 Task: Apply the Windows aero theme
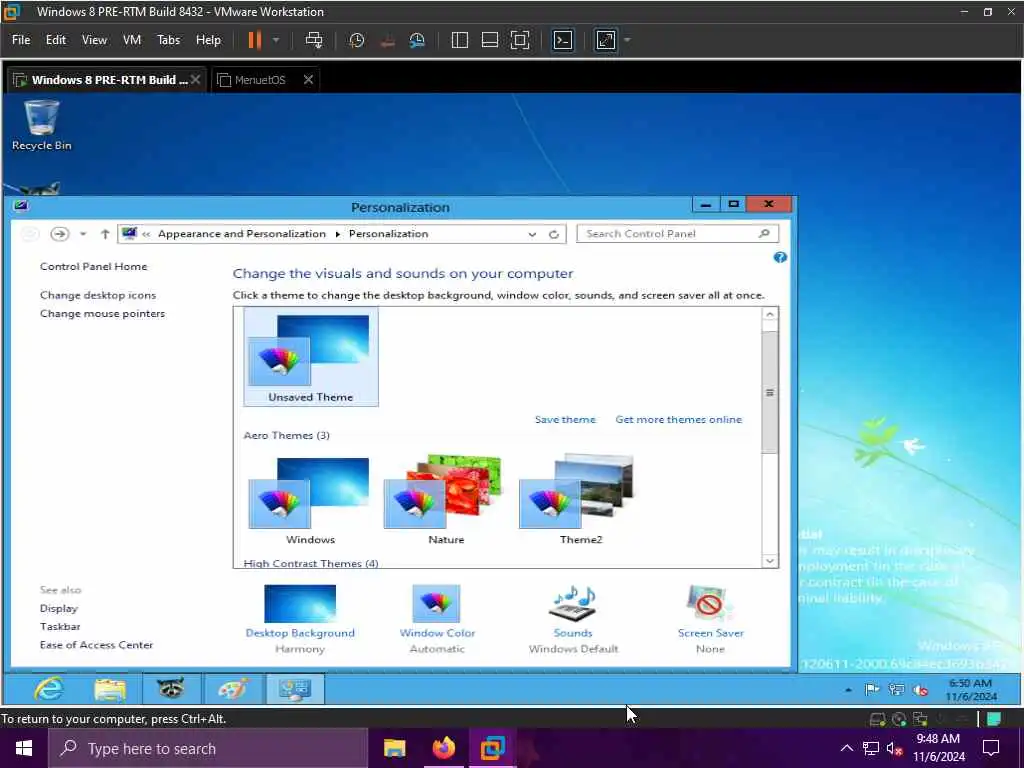[310, 502]
